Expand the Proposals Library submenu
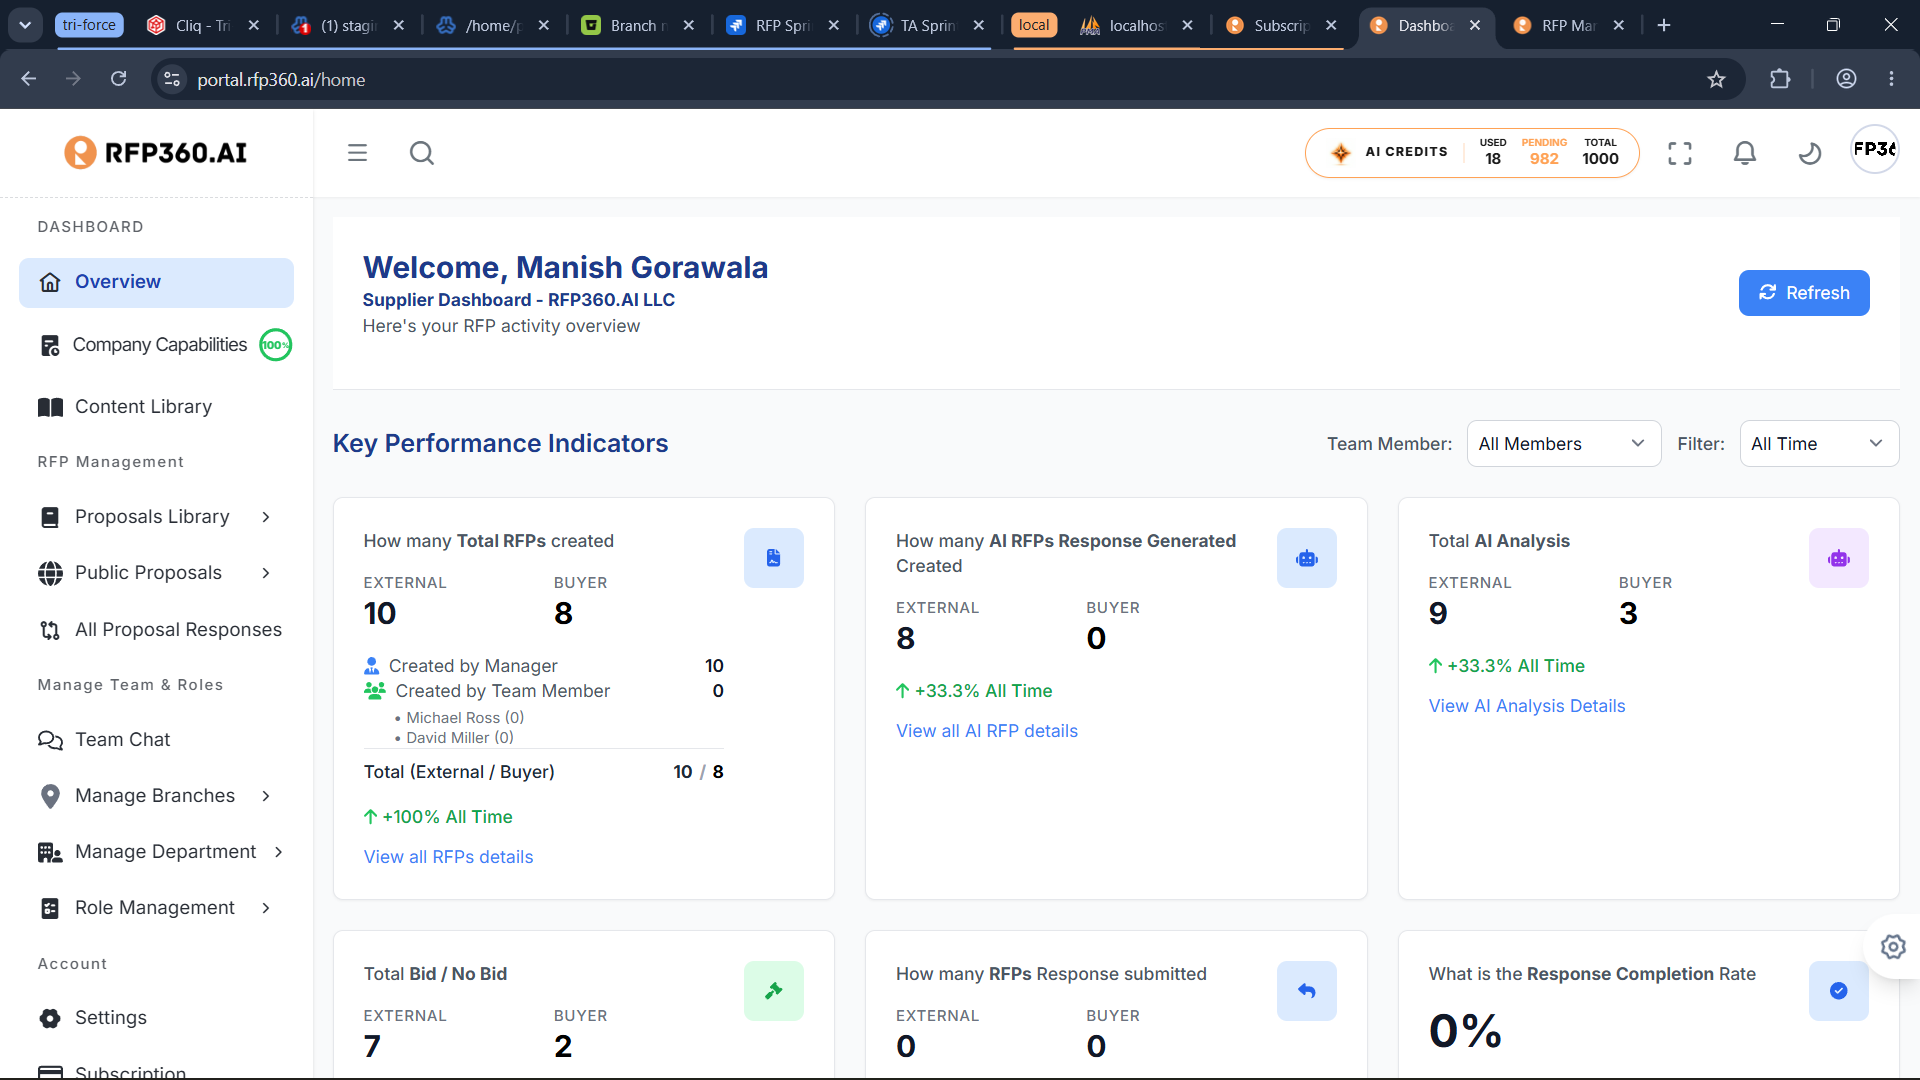The height and width of the screenshot is (1080, 1920). (x=266, y=517)
